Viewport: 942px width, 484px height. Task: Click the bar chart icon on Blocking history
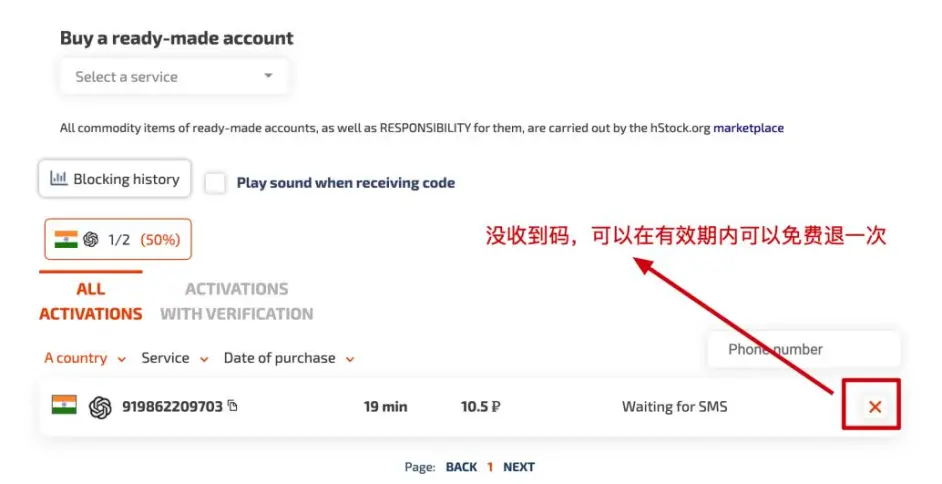(x=58, y=178)
